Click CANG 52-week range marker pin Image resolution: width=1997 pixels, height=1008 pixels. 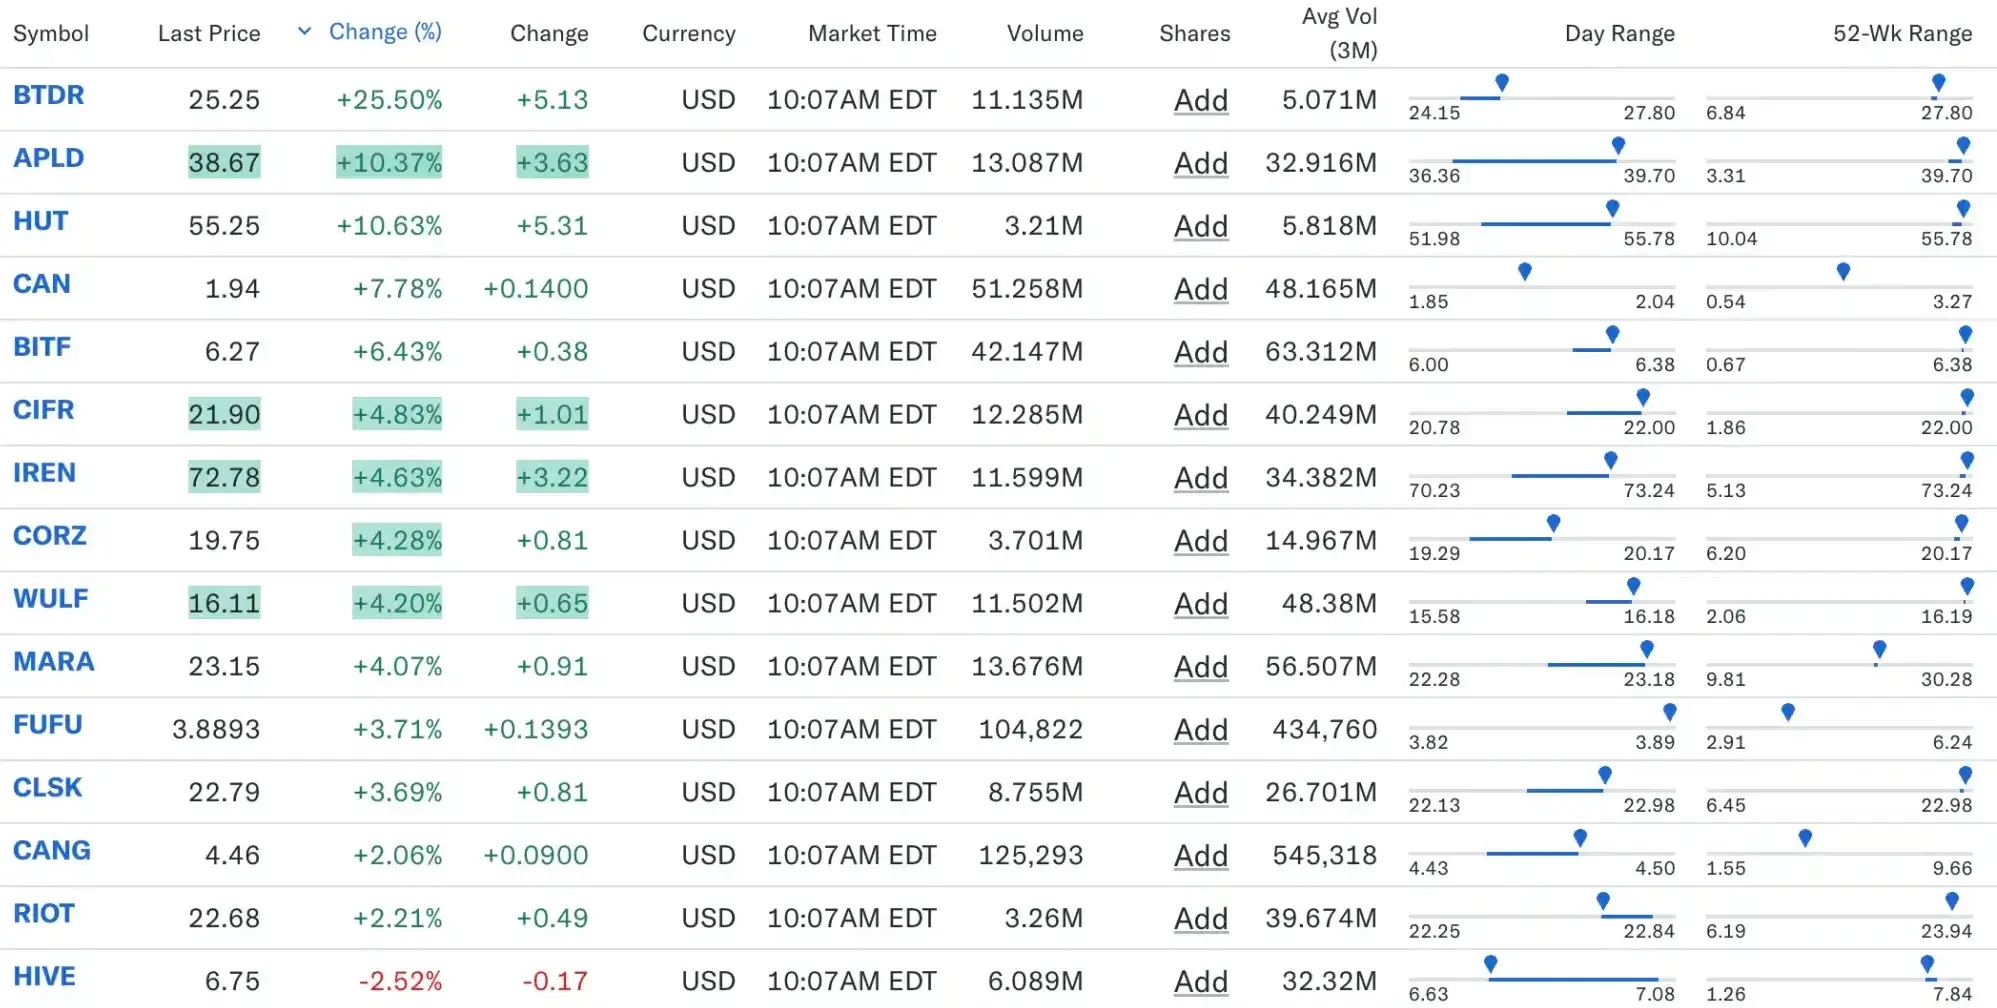[x=1805, y=838]
